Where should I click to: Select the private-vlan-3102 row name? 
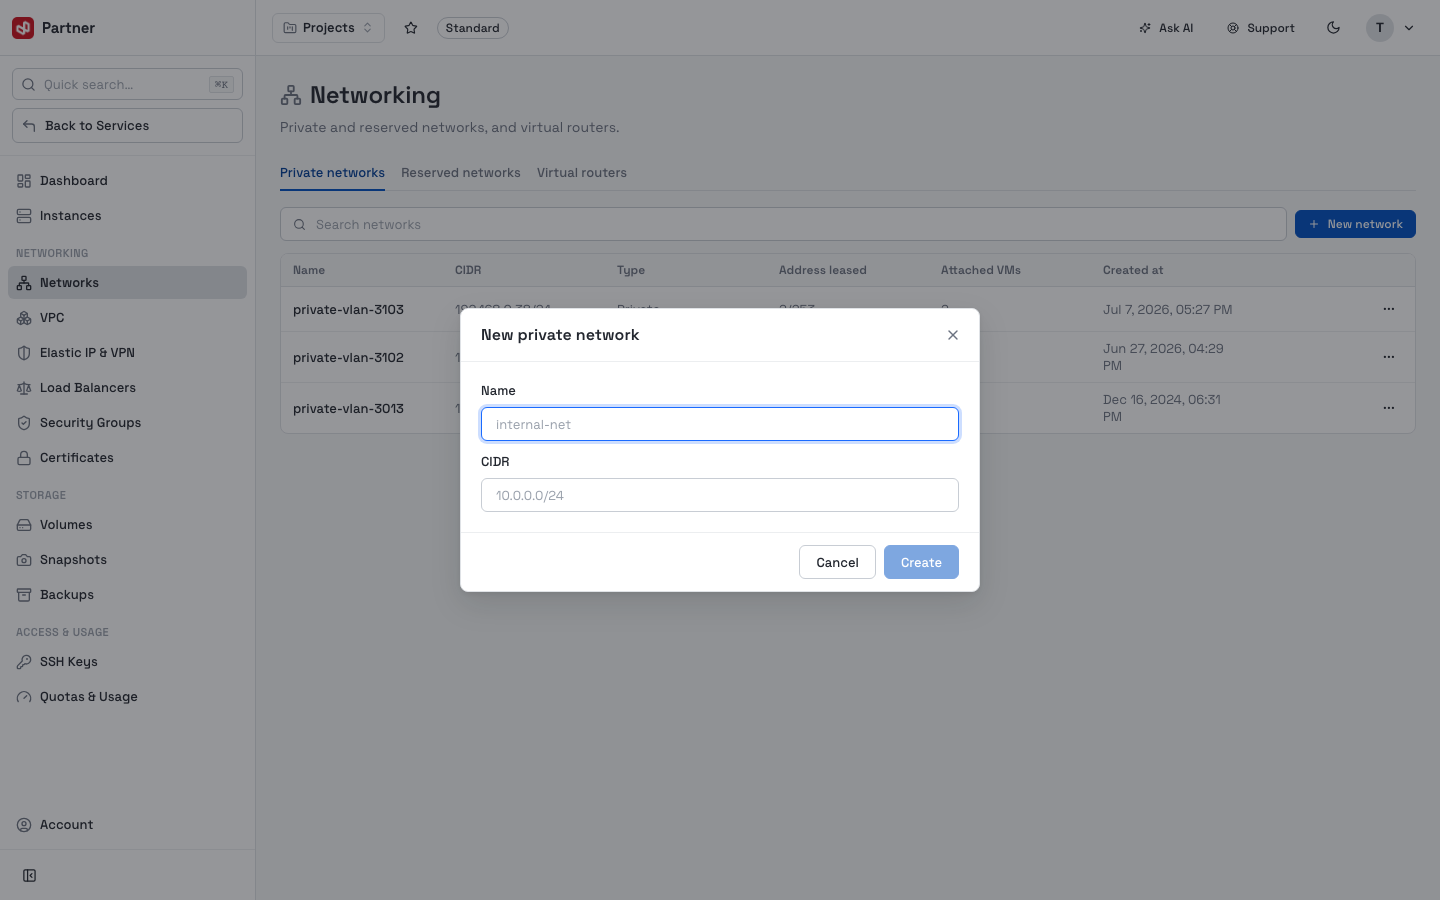coord(348,358)
